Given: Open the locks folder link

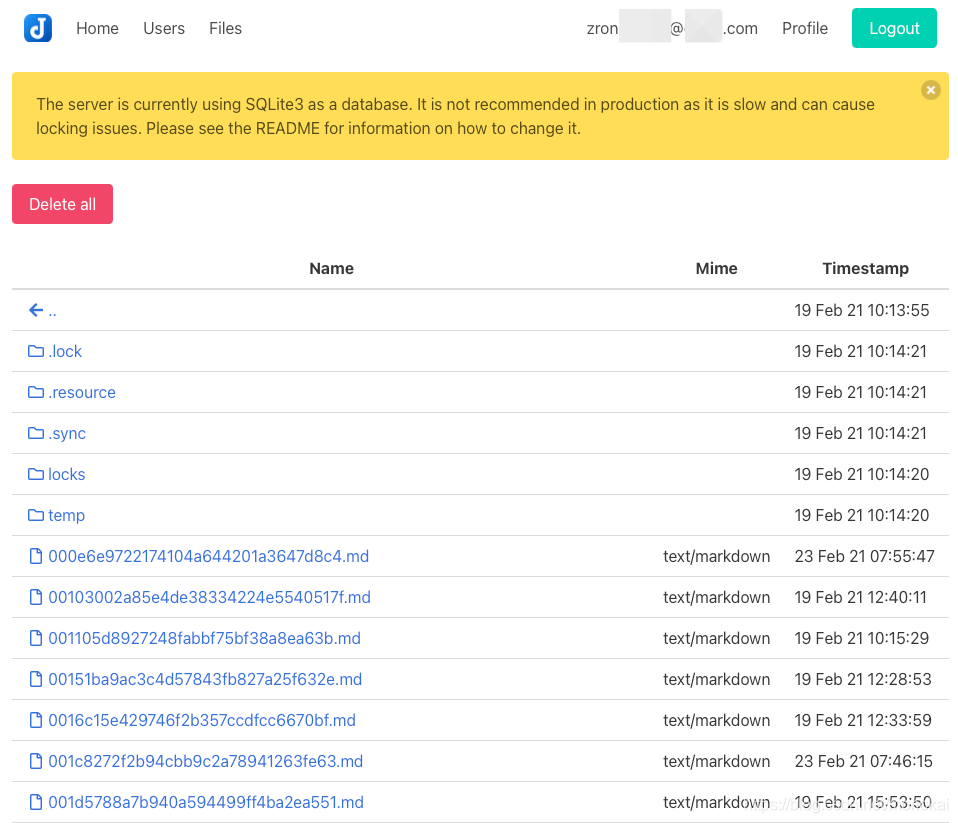Looking at the screenshot, I should (67, 474).
